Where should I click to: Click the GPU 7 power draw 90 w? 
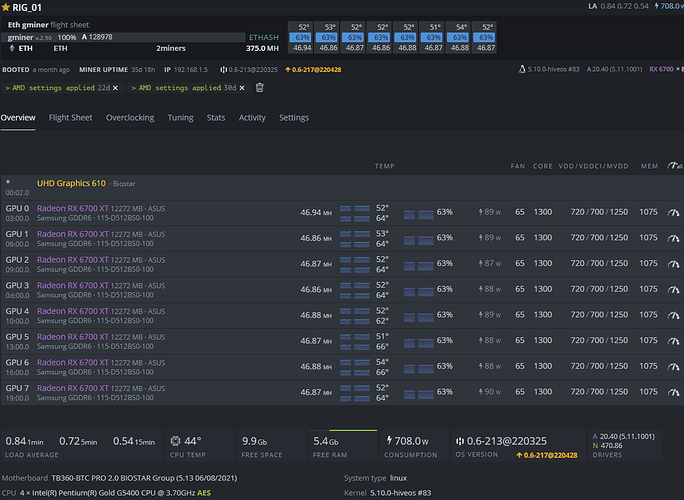click(x=489, y=392)
